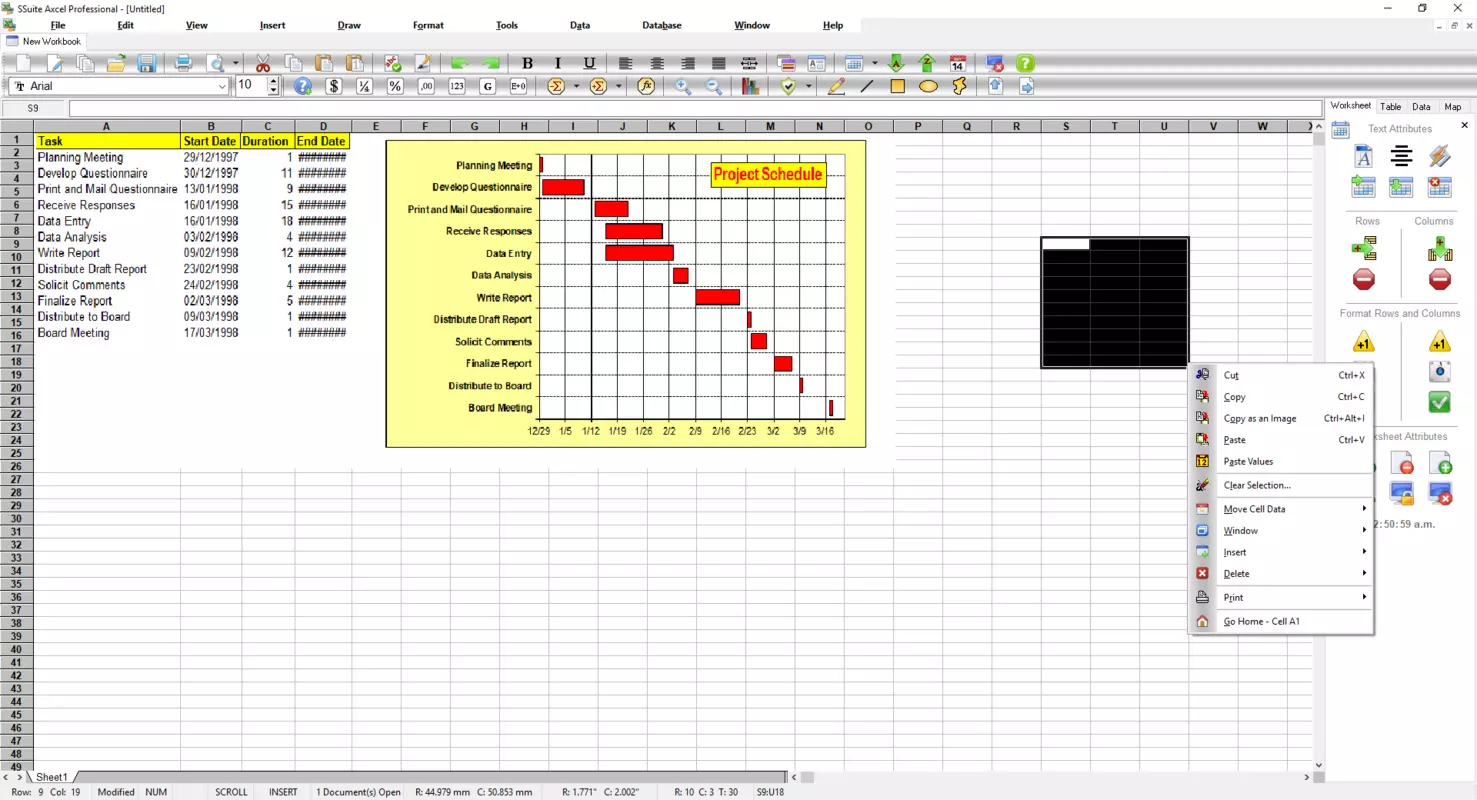Click the scissors Cut icon in toolbar
1477x800 pixels.
point(263,63)
